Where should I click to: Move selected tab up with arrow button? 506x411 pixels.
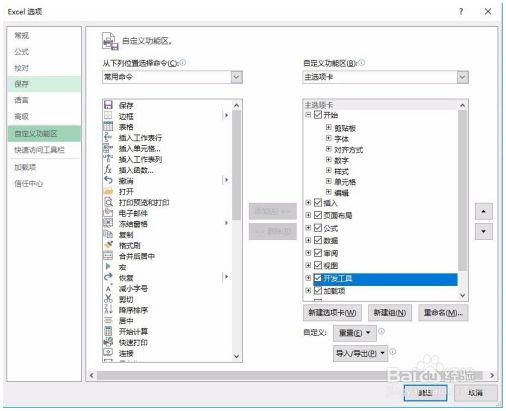click(484, 211)
